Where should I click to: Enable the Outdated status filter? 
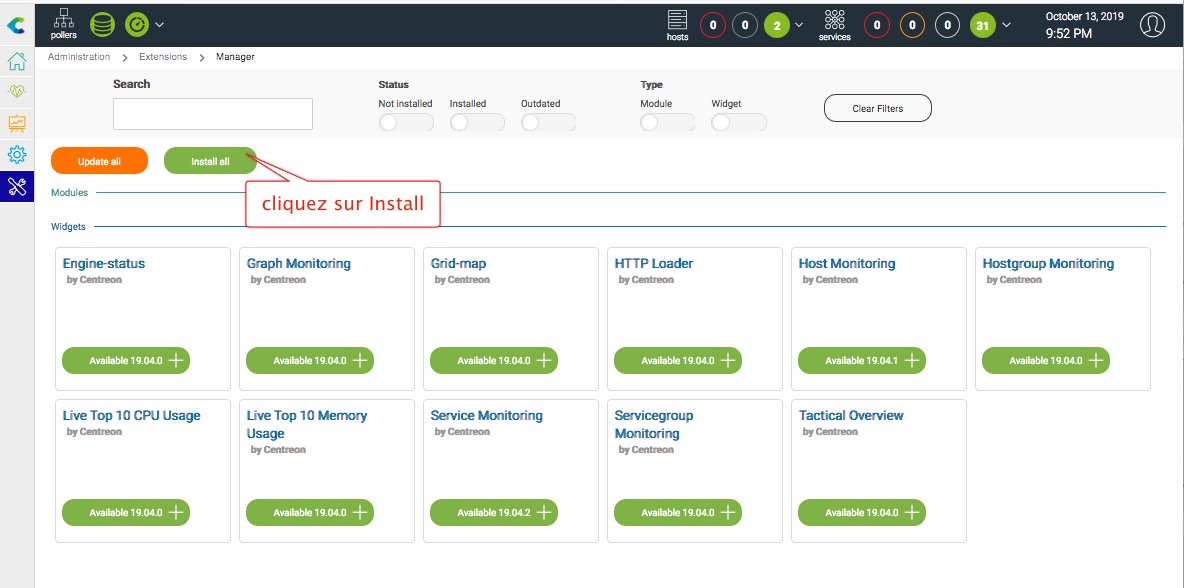tap(547, 122)
